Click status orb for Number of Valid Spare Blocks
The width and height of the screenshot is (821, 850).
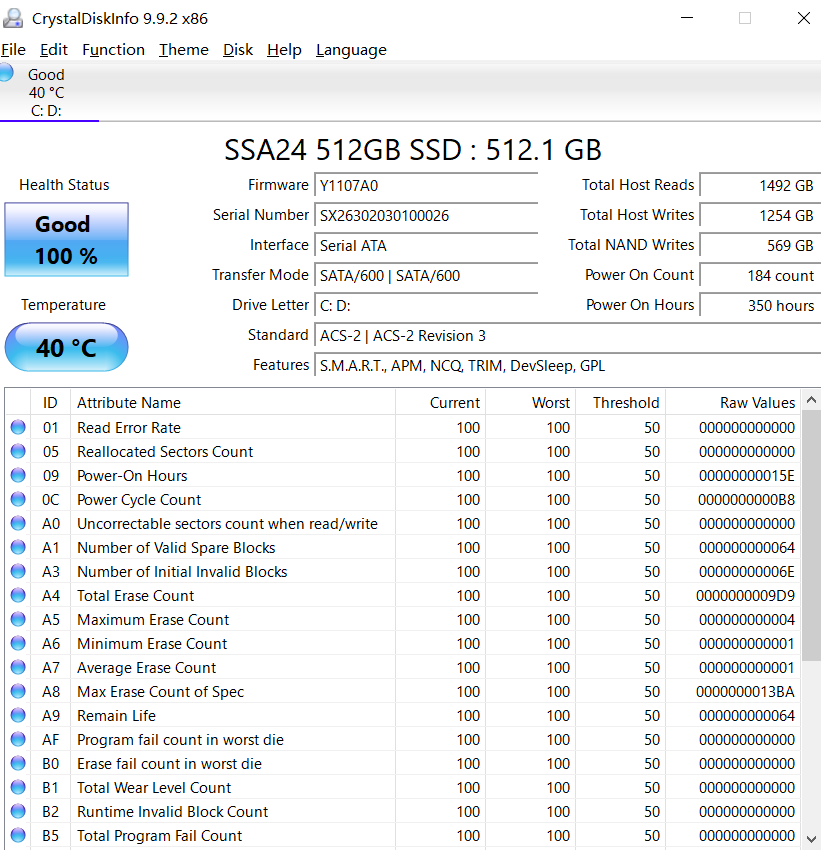point(18,547)
